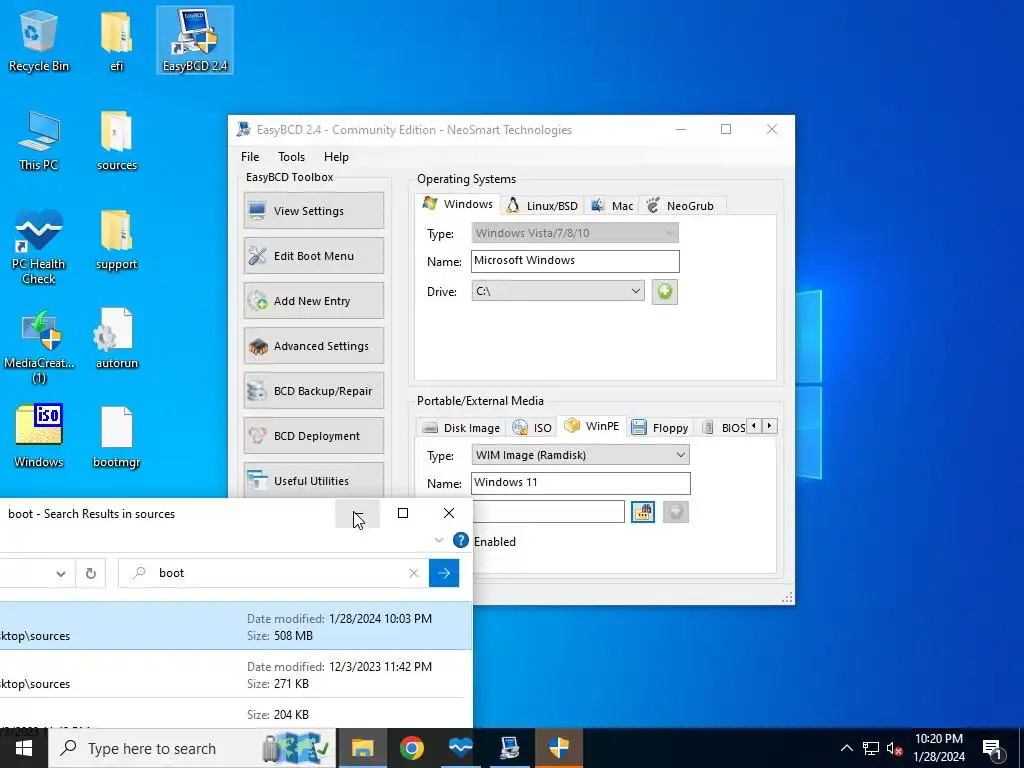Select the 271 KB search result row
The width and height of the screenshot is (1024, 768).
point(236,675)
